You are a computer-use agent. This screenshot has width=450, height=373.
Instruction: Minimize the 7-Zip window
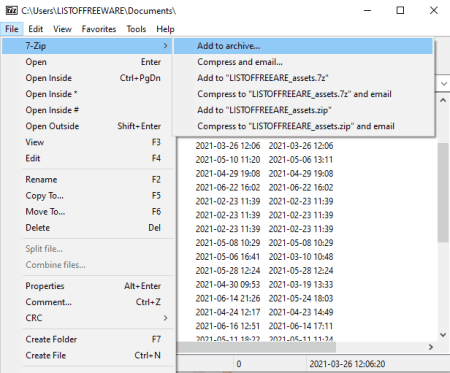[367, 10]
